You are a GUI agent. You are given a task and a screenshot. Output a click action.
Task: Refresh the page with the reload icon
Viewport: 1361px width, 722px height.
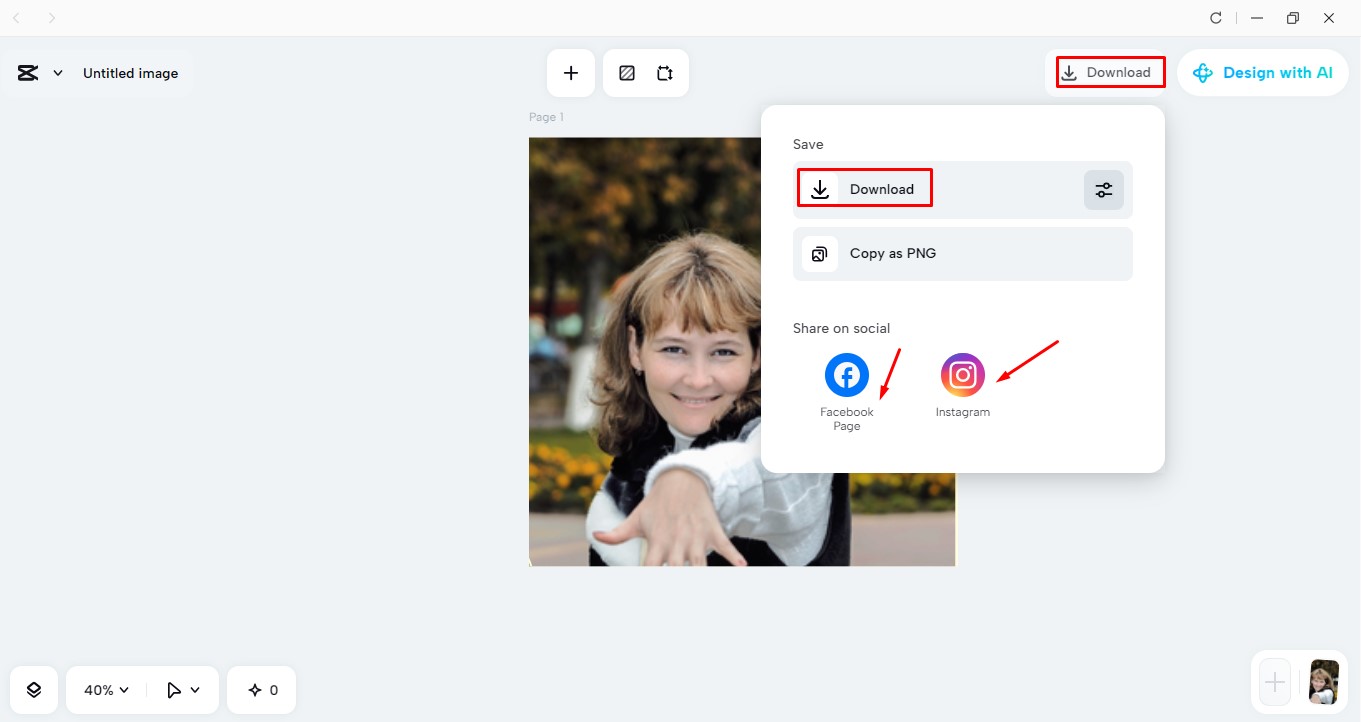1215,17
